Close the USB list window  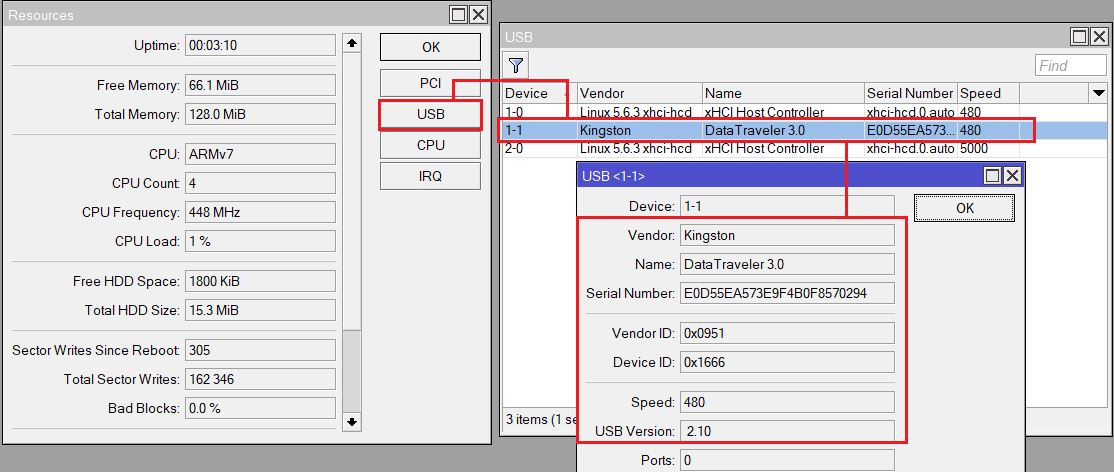[x=1099, y=36]
